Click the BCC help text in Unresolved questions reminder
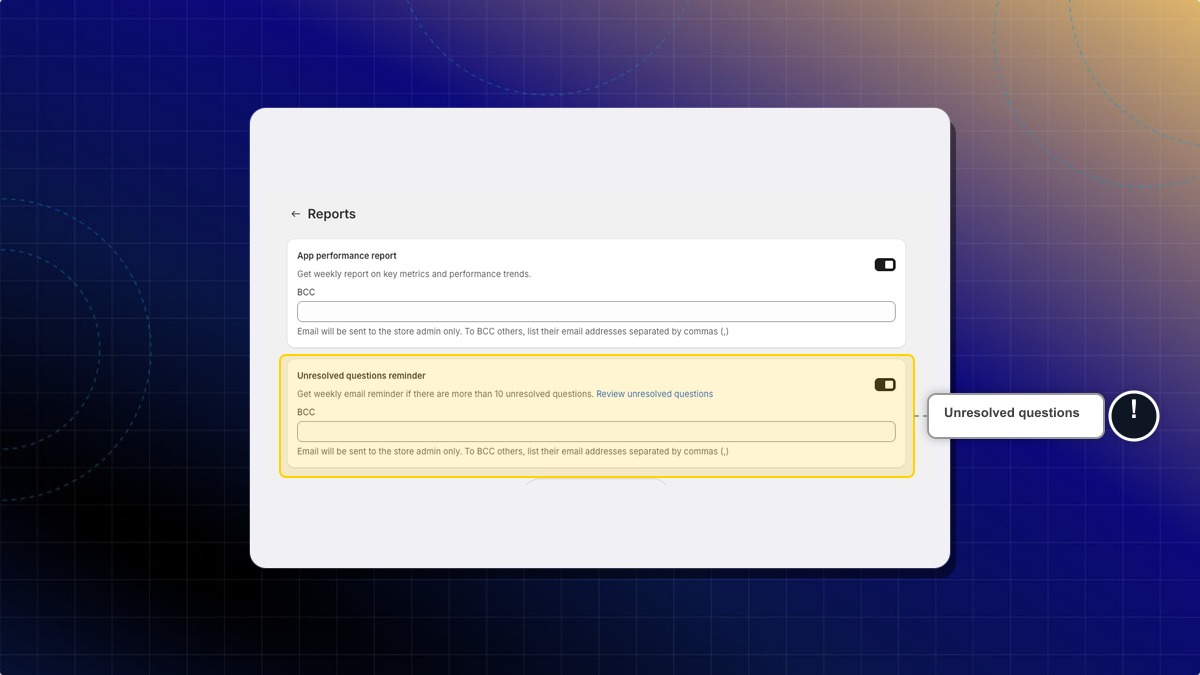This screenshot has height=675, width=1200. tap(513, 452)
